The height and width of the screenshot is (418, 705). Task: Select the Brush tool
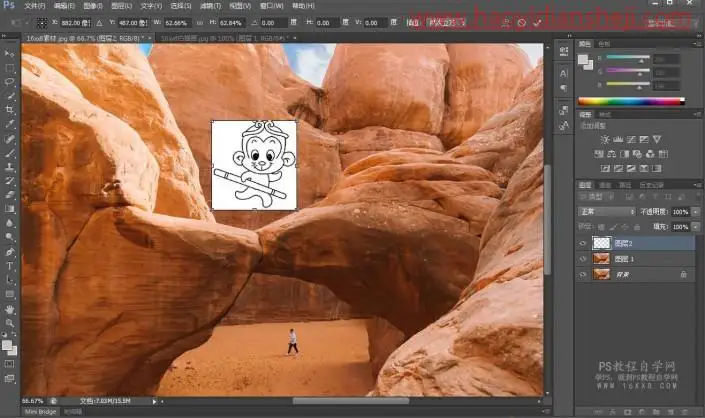(x=9, y=153)
